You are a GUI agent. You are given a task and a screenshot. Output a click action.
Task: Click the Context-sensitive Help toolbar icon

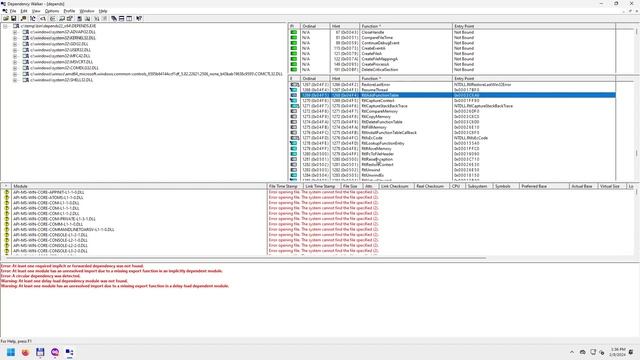[139, 18]
